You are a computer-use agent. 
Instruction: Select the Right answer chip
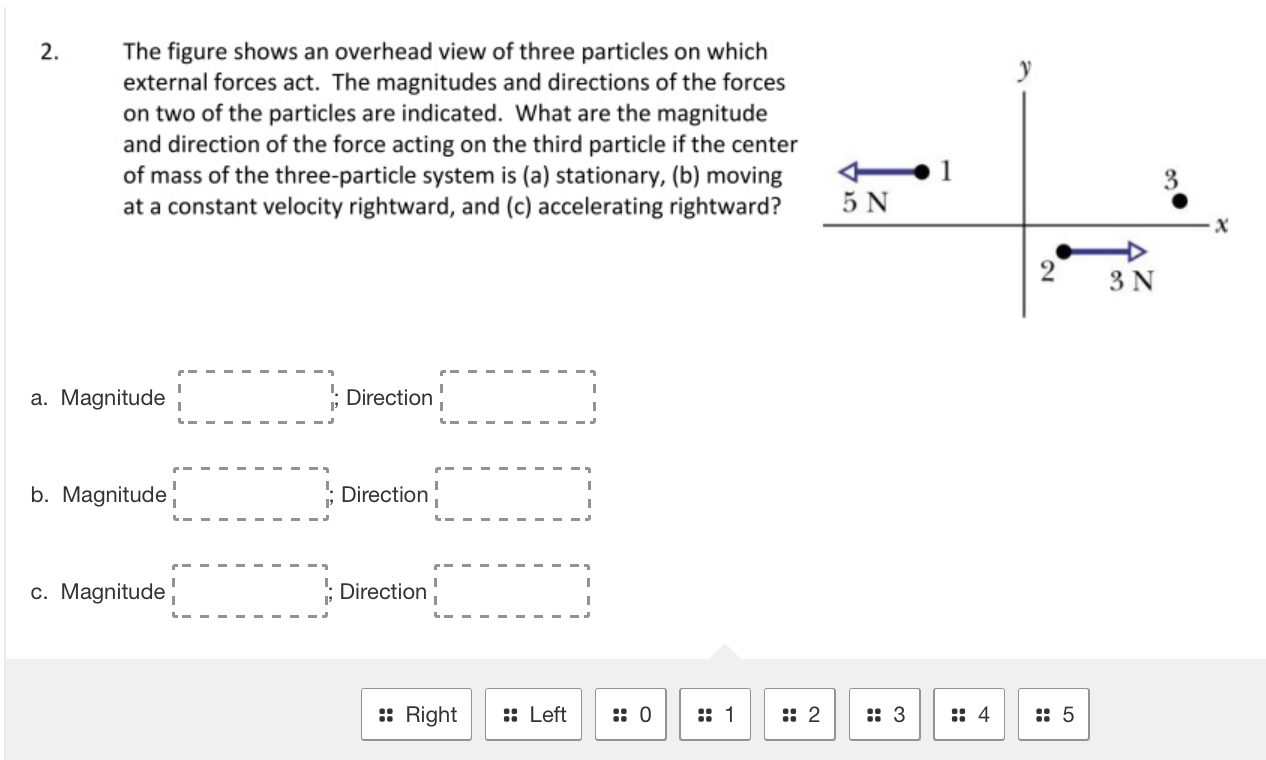pyautogui.click(x=416, y=713)
